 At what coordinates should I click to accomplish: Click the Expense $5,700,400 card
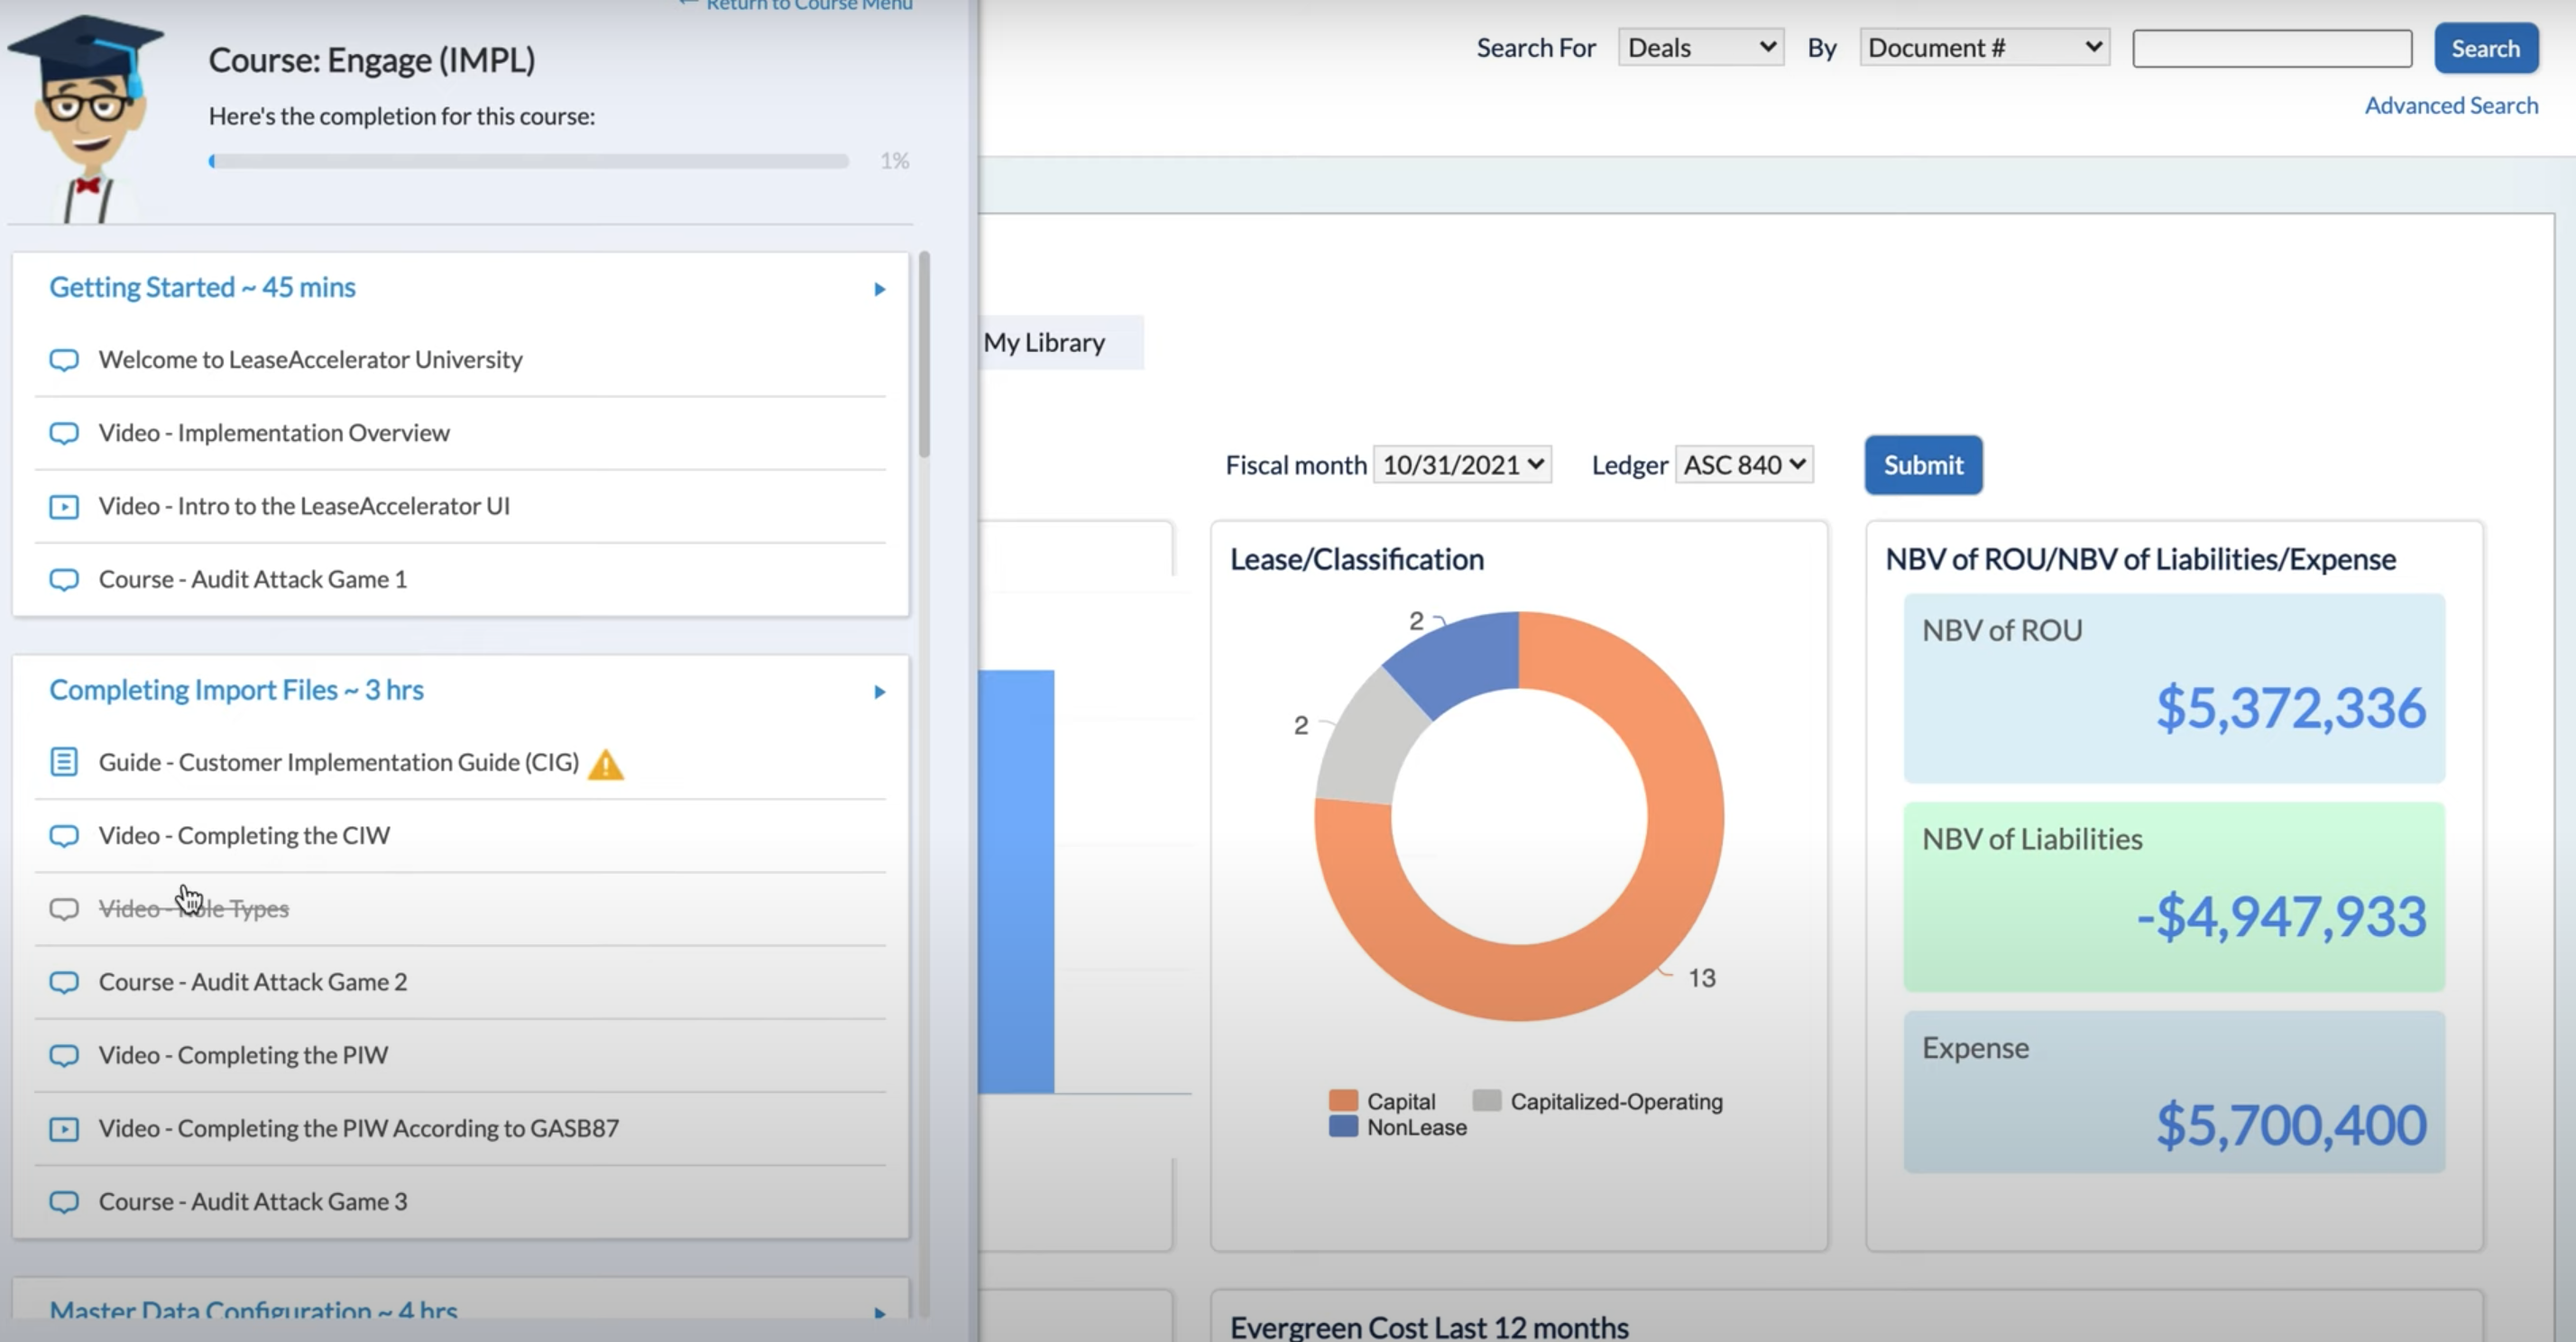pos(2174,1092)
